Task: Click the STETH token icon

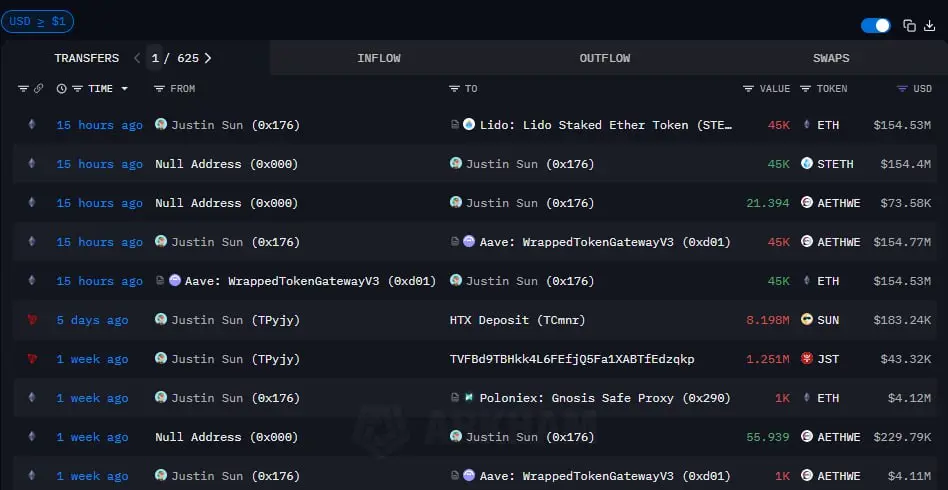Action: (807, 163)
